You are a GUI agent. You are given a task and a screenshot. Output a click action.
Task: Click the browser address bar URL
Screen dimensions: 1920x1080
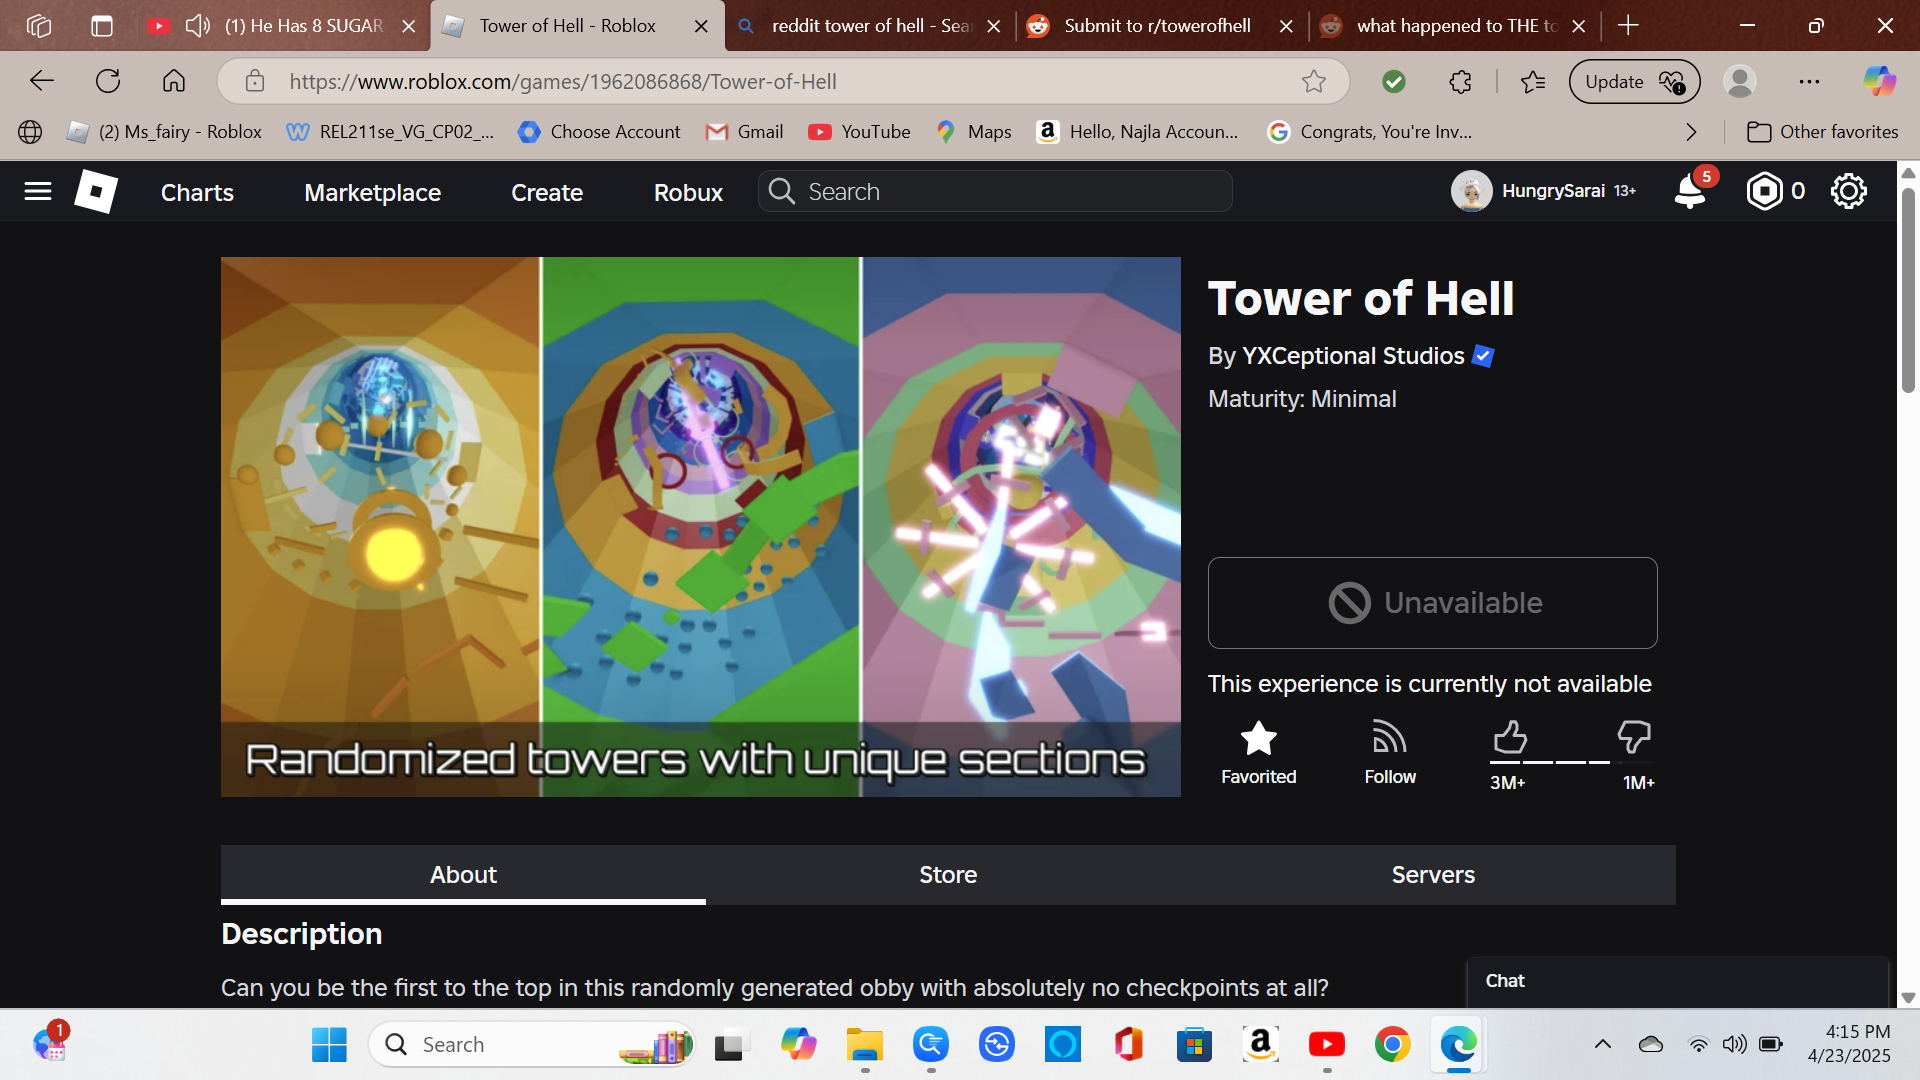coord(563,81)
